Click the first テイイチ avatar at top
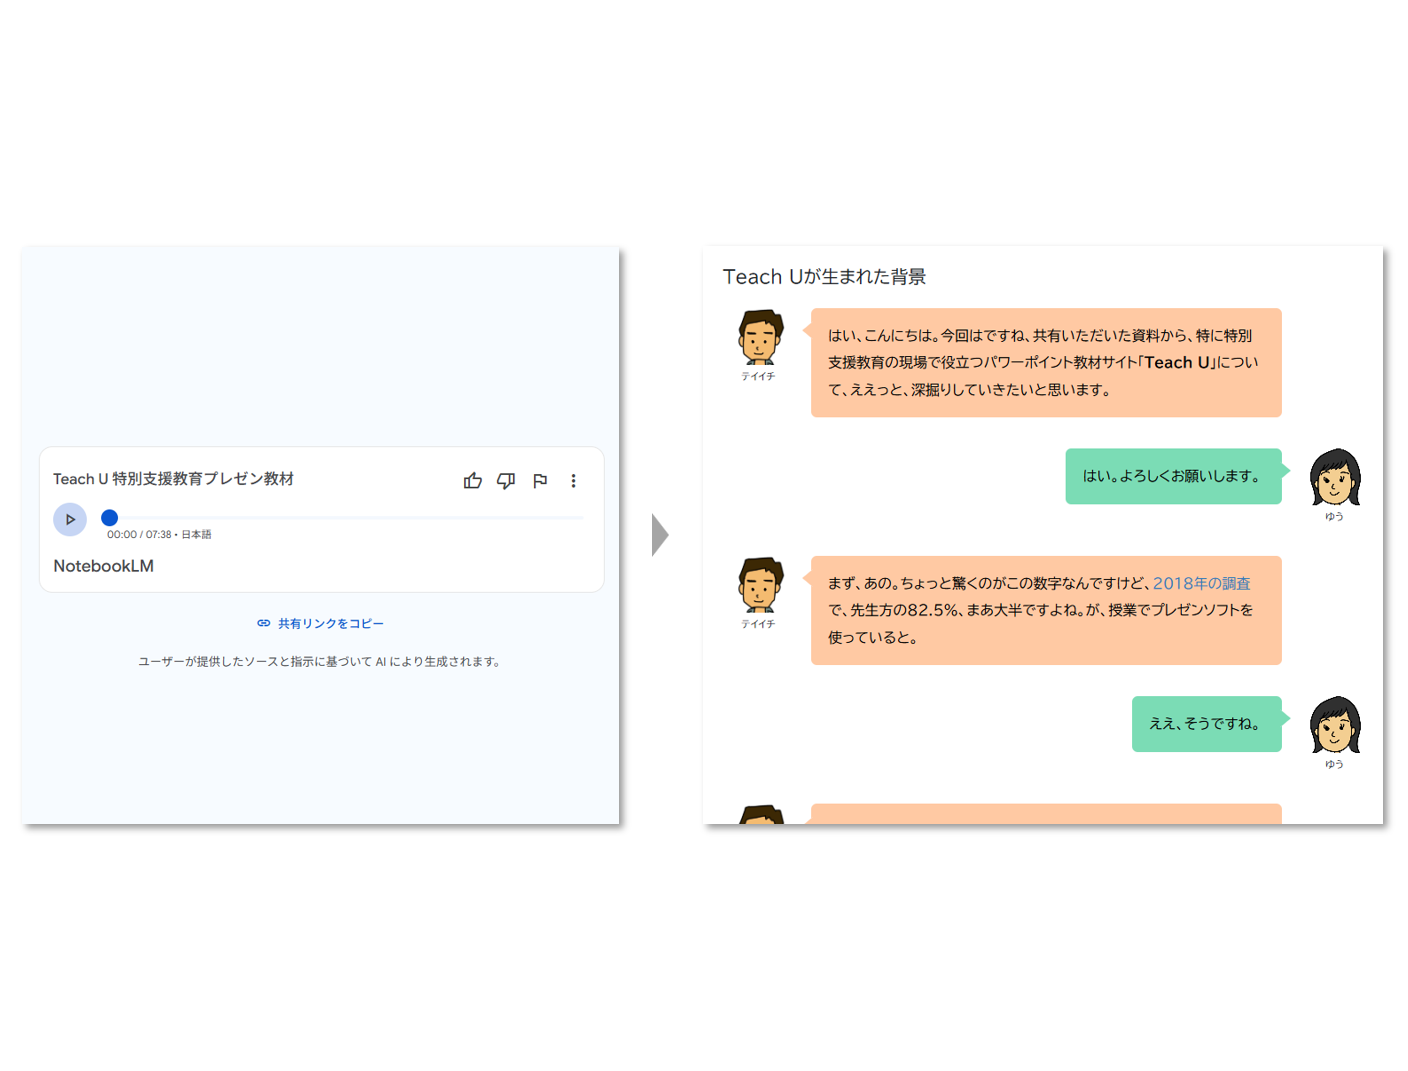 (x=760, y=338)
